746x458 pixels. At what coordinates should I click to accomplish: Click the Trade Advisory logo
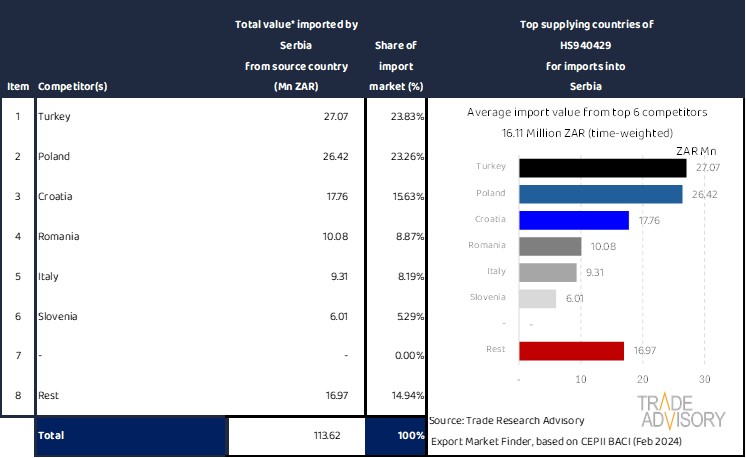(682, 411)
